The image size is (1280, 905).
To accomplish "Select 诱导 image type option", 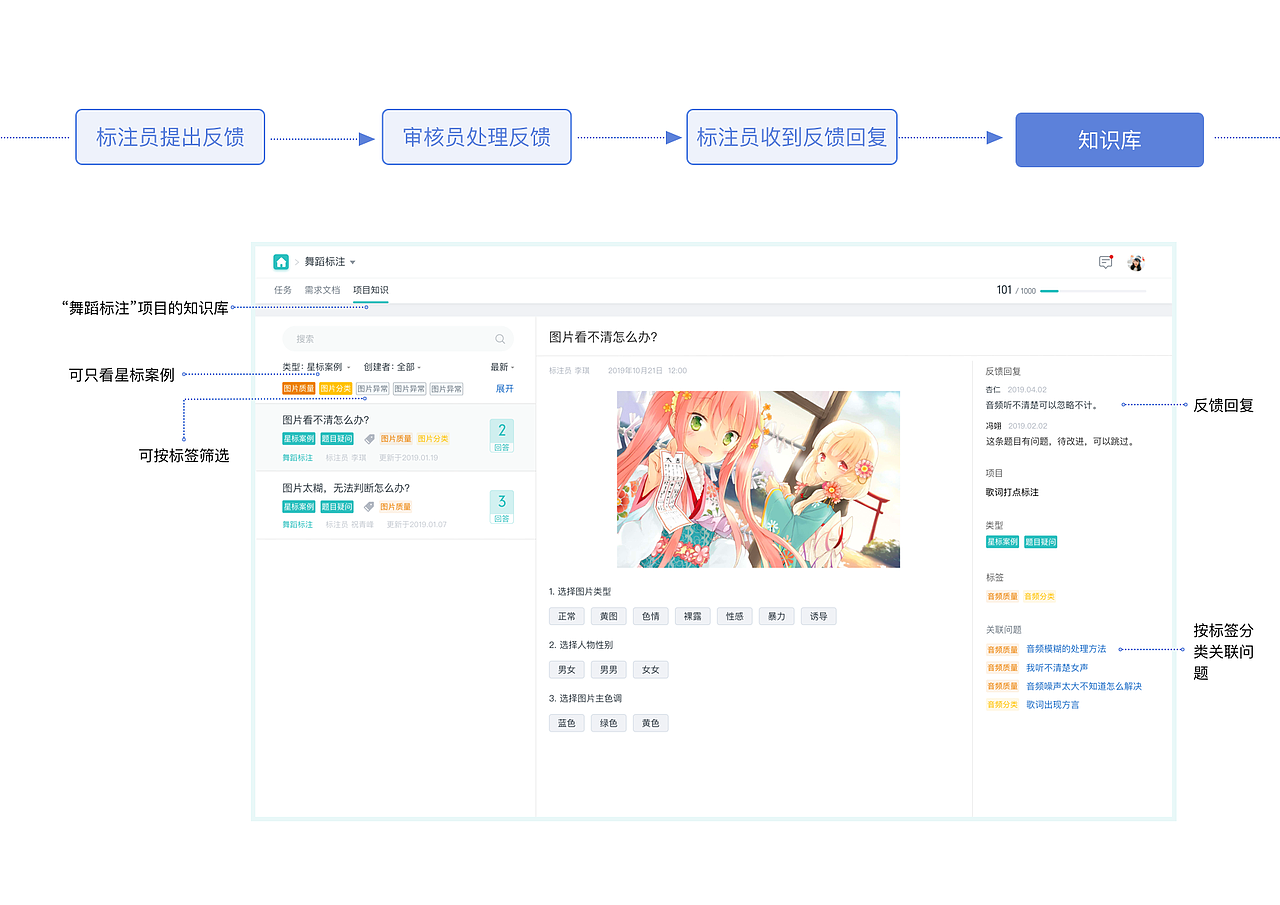I will click(819, 616).
